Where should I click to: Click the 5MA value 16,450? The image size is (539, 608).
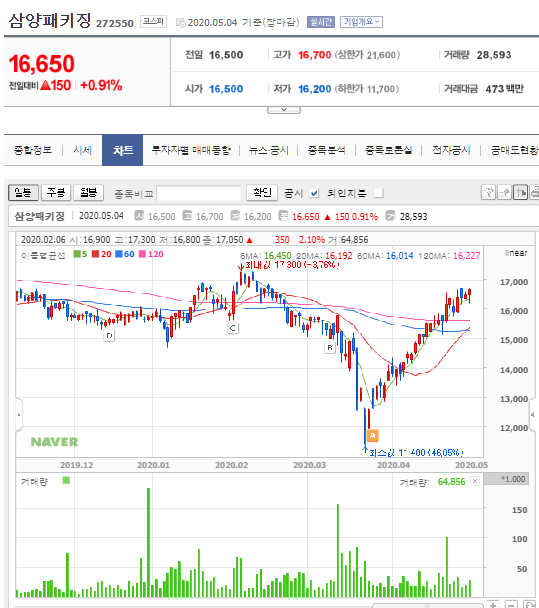tap(278, 256)
